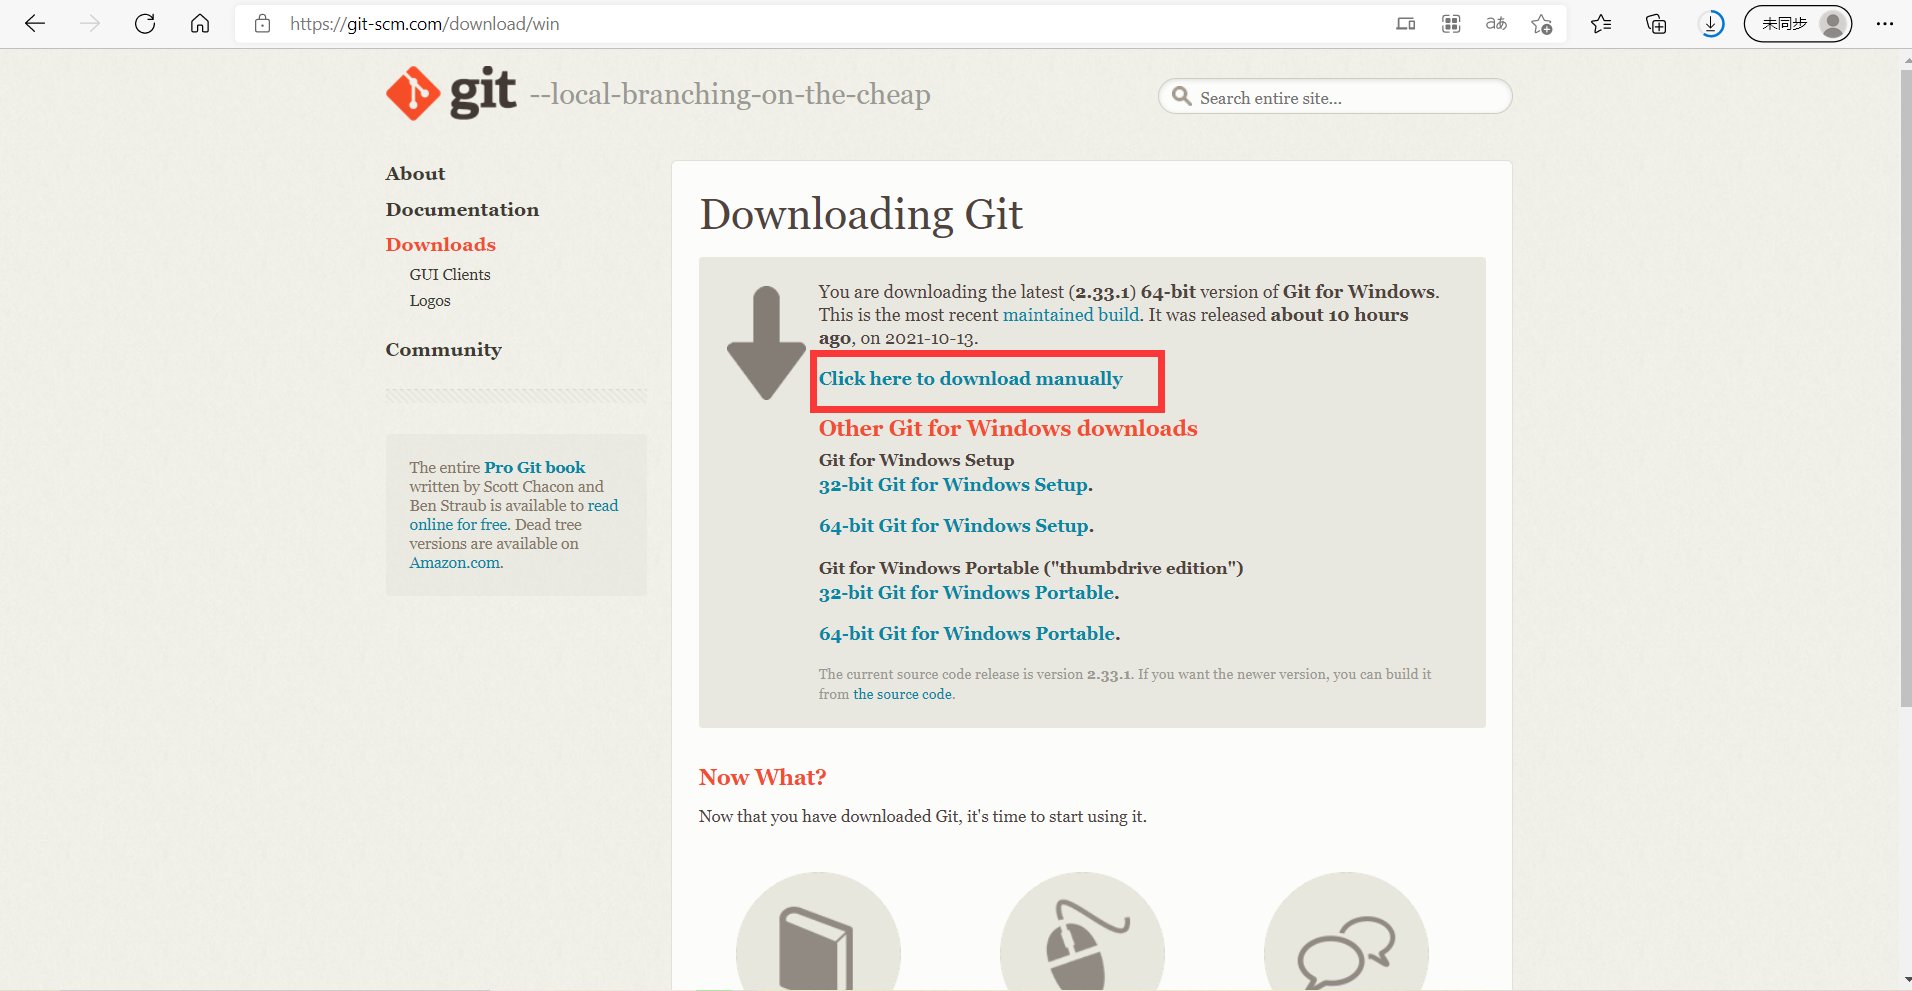Open the Pro Git book link
Image resolution: width=1912 pixels, height=991 pixels.
[535, 468]
